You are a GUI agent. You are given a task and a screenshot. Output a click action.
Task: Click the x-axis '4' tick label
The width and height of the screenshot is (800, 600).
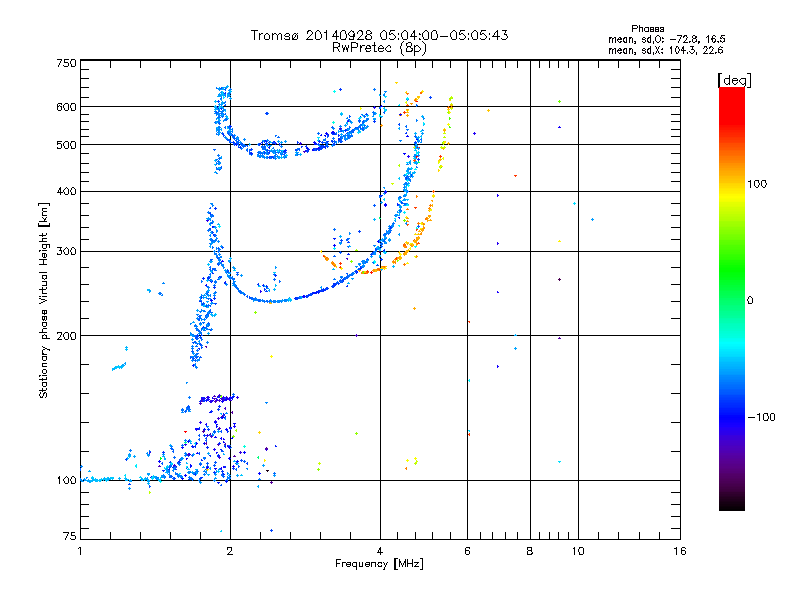[380, 551]
